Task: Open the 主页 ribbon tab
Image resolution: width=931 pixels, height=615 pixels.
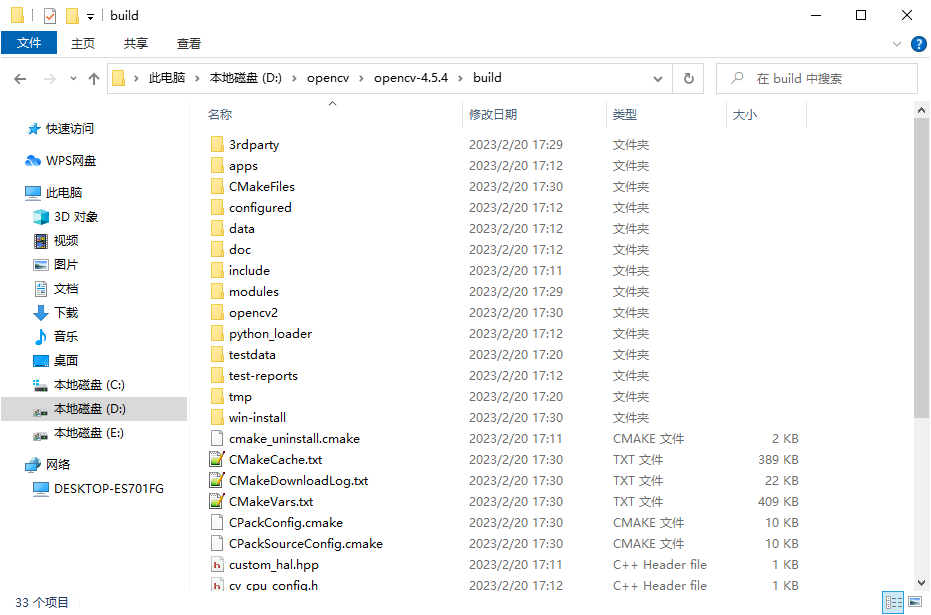Action: point(83,43)
